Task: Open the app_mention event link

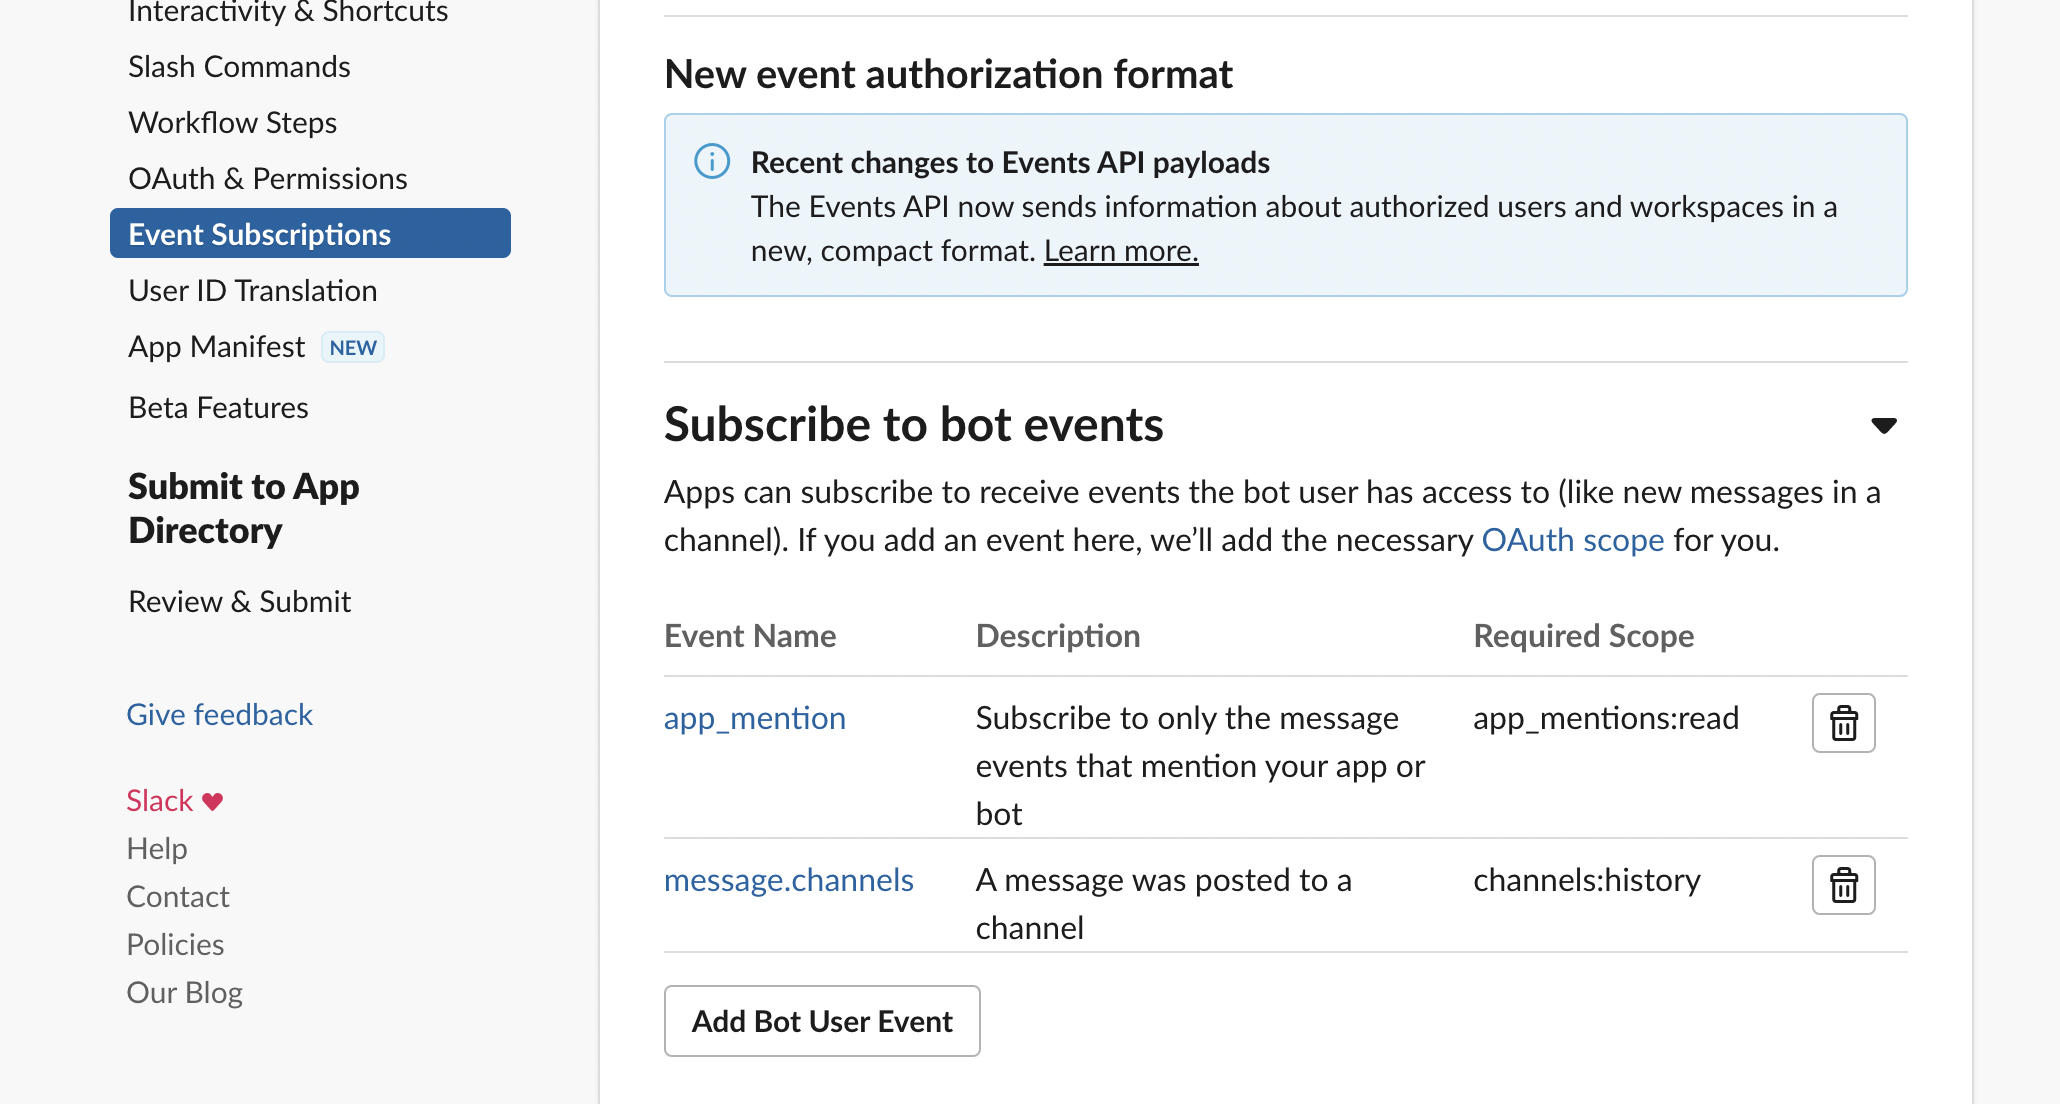Action: [x=755, y=718]
